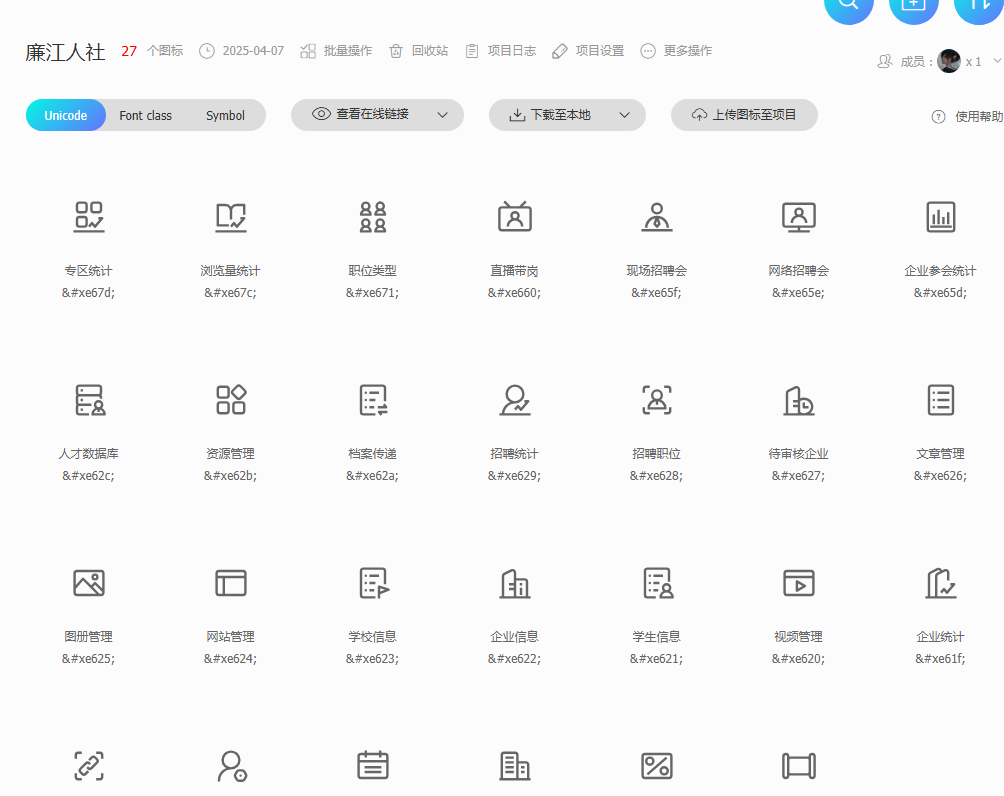Select the 直播带岗 TV icon
The height and width of the screenshot is (796, 1004).
(514, 216)
